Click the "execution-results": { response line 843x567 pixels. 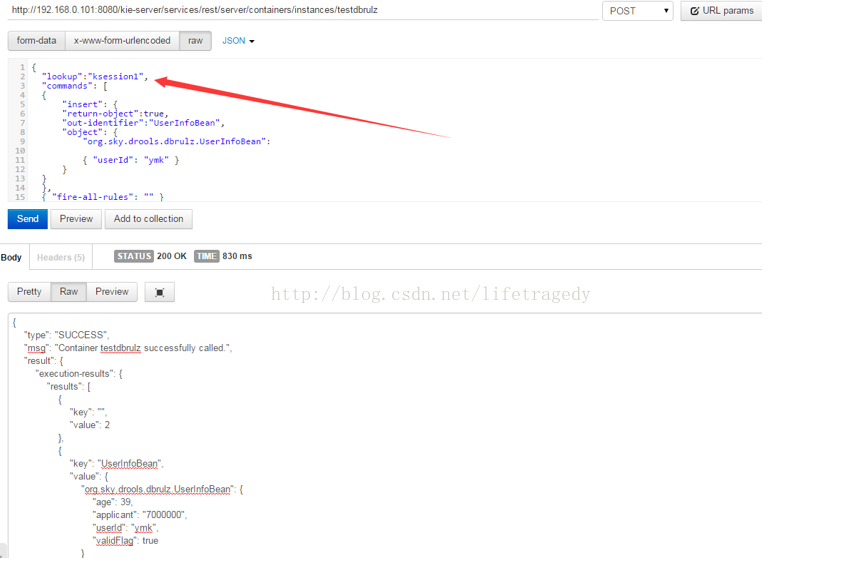point(78,374)
